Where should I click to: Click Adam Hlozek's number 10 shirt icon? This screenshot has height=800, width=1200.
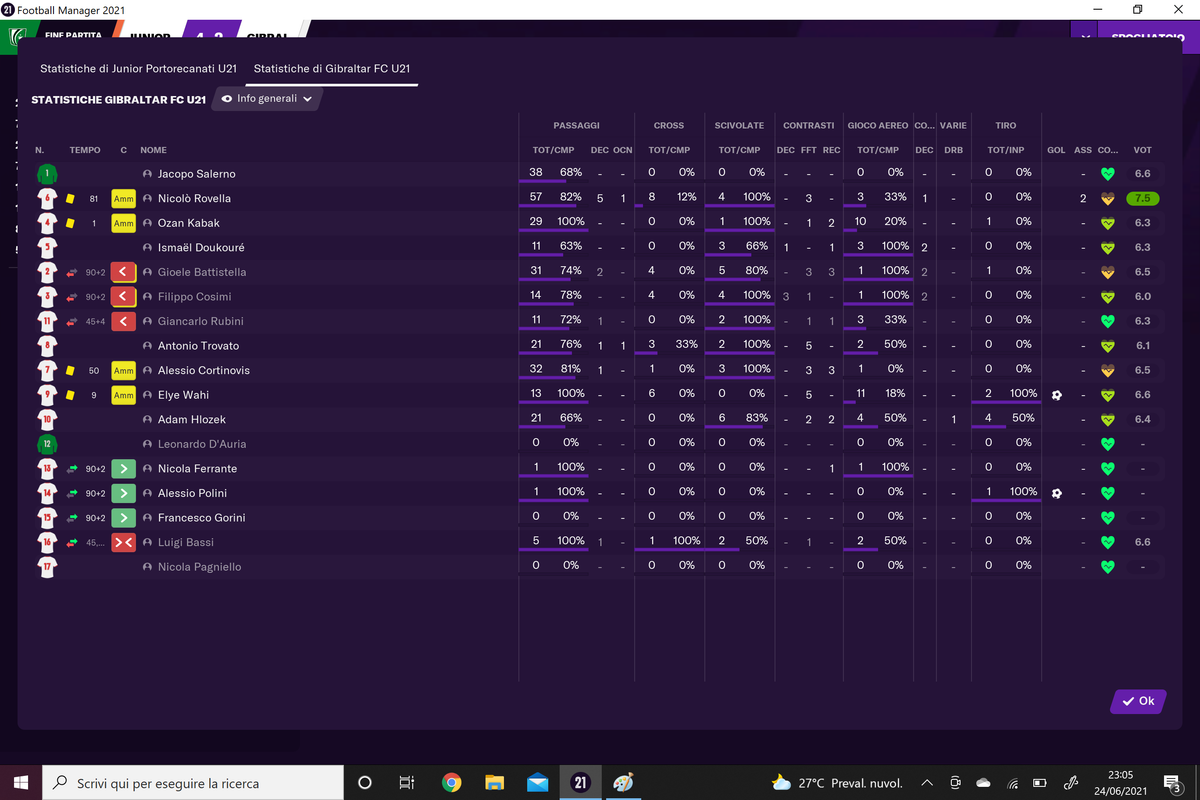pos(46,419)
